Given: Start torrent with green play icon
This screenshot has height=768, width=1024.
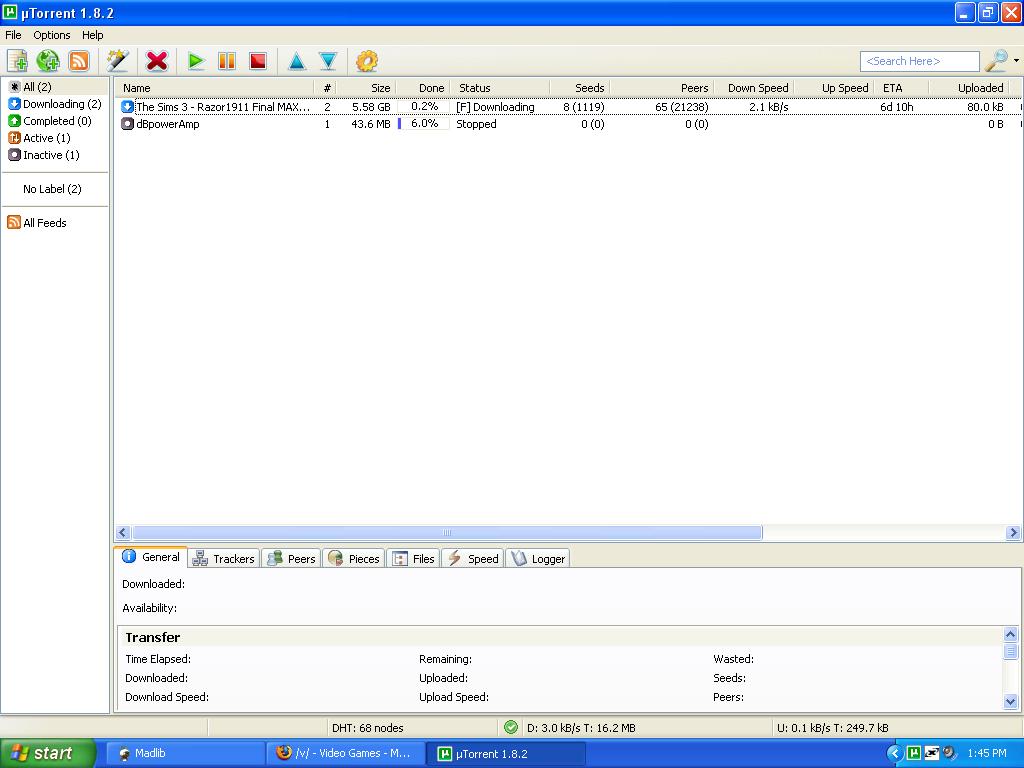Looking at the screenshot, I should click(x=196, y=61).
